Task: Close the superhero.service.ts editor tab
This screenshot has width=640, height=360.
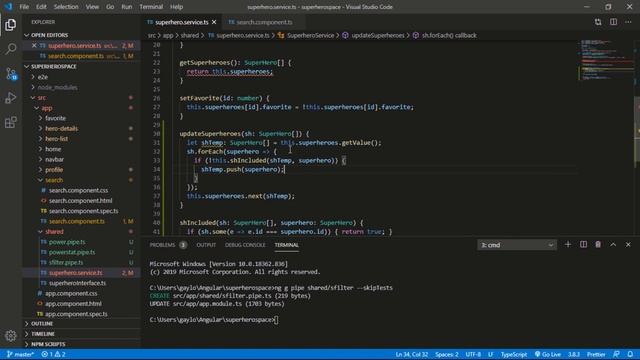Action: pyautogui.click(x=214, y=22)
